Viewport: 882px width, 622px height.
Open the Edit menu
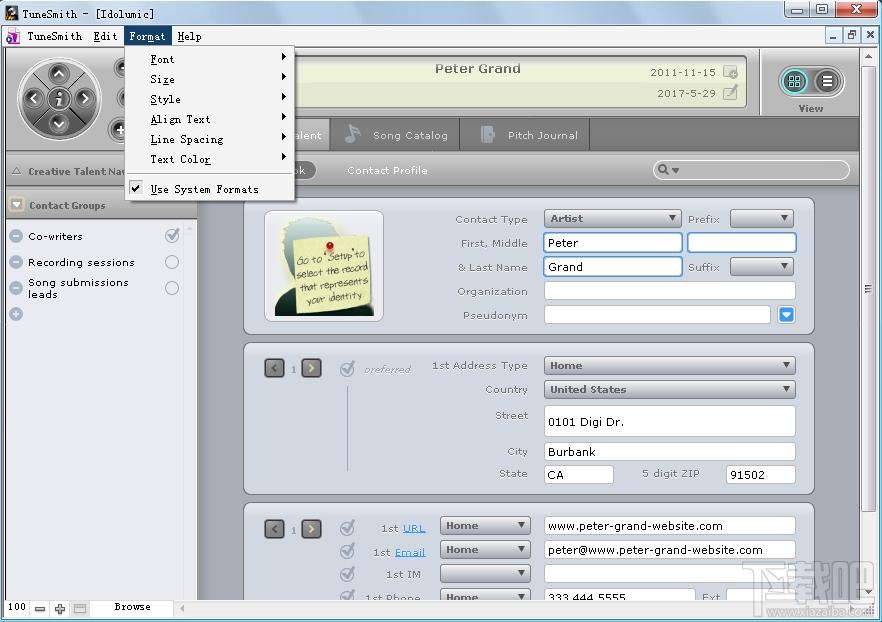coord(105,37)
